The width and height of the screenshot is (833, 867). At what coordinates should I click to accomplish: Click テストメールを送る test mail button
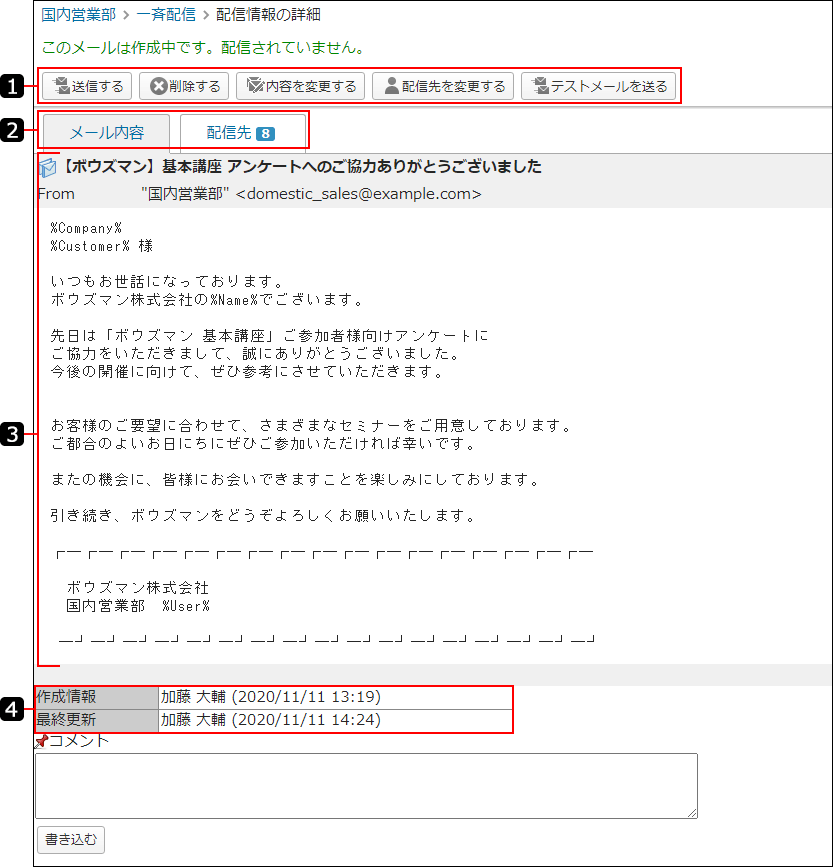click(x=598, y=86)
